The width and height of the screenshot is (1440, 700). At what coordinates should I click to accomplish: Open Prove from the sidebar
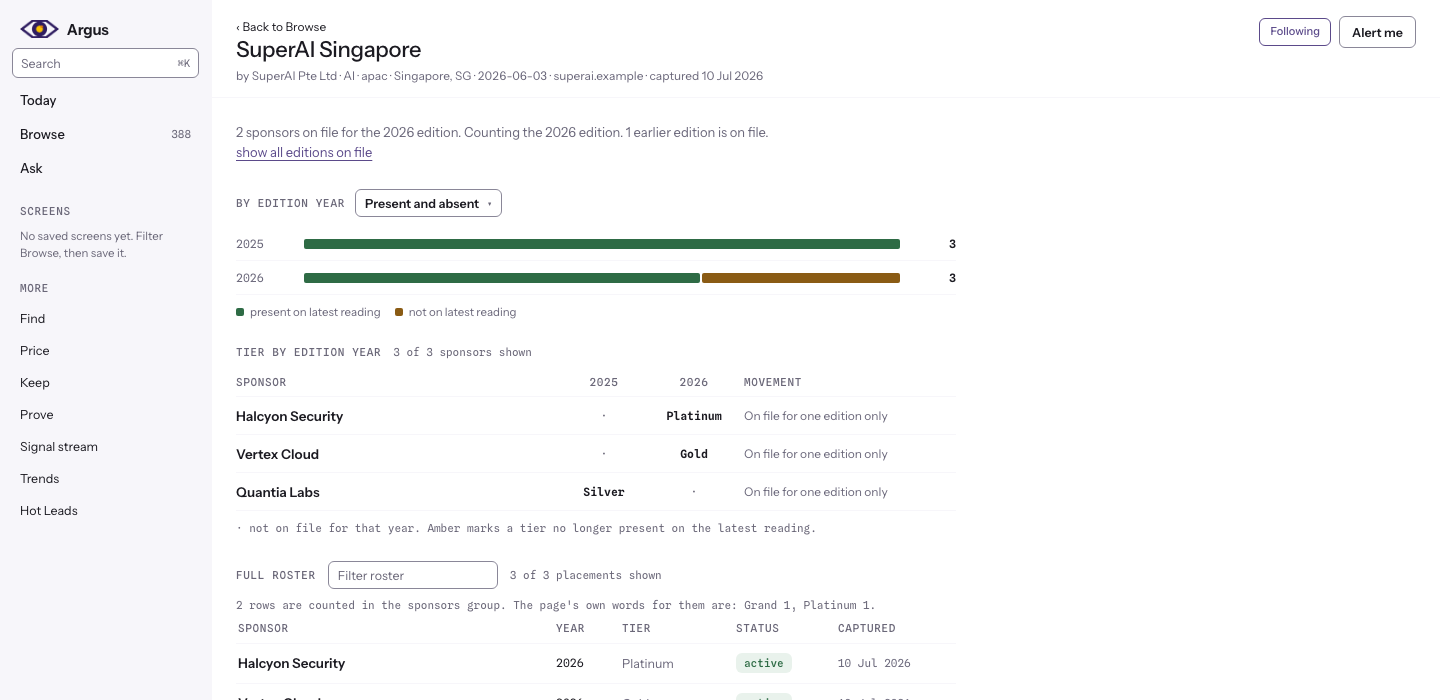point(37,414)
